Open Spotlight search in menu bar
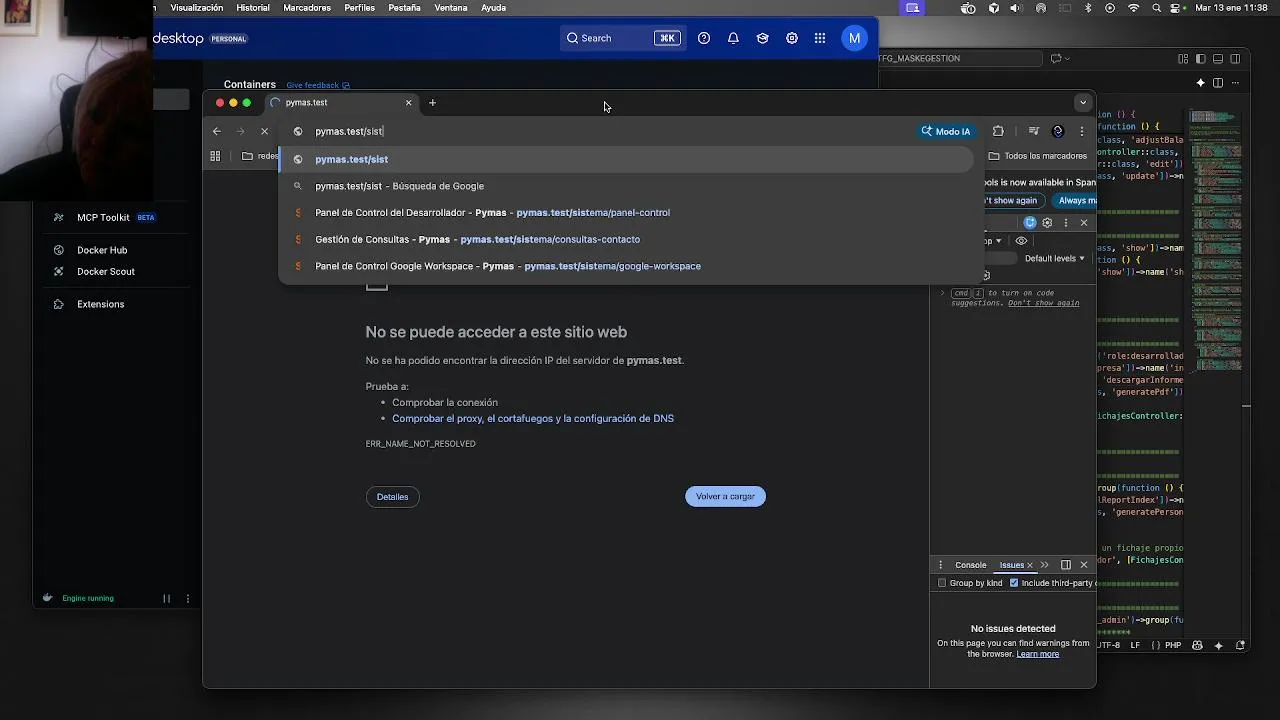 (x=1156, y=8)
